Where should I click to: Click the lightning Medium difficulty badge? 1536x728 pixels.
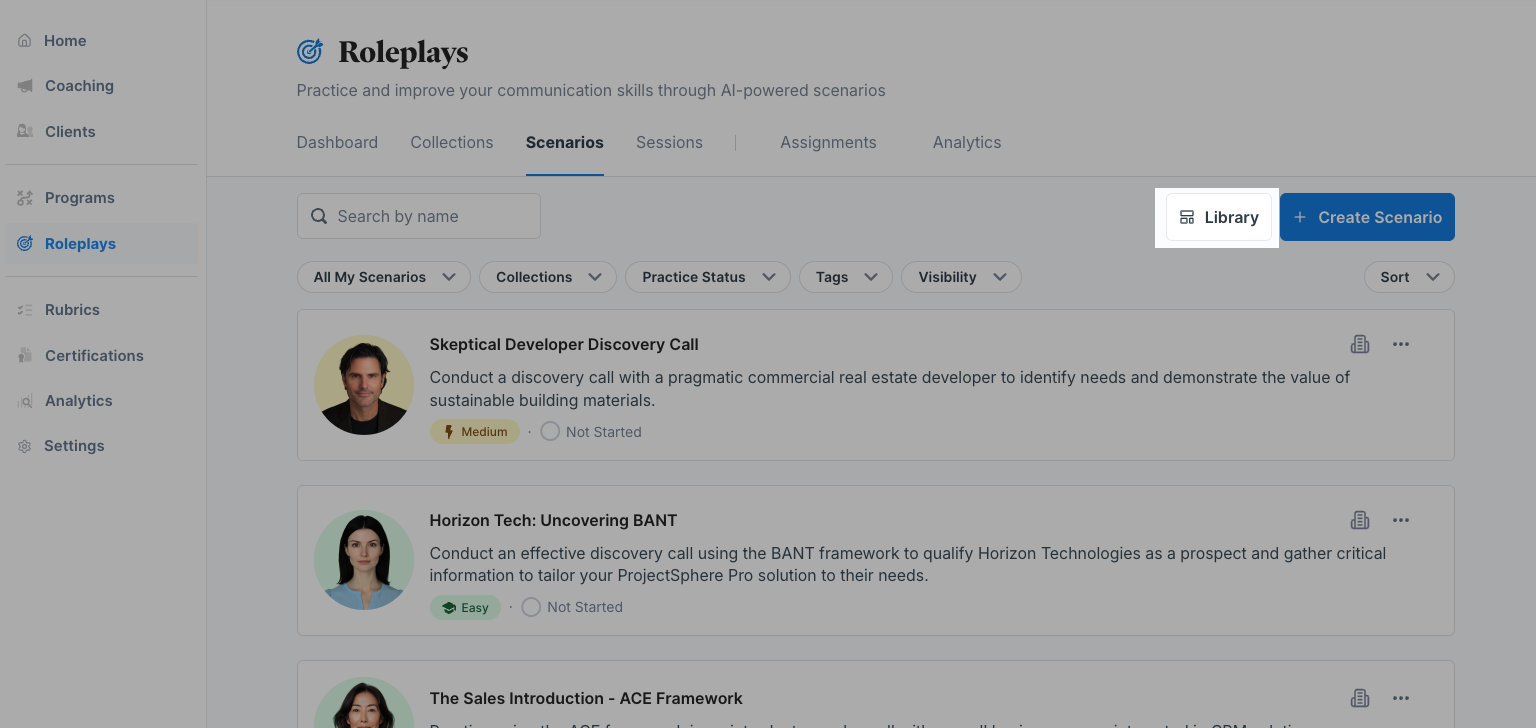tap(475, 432)
